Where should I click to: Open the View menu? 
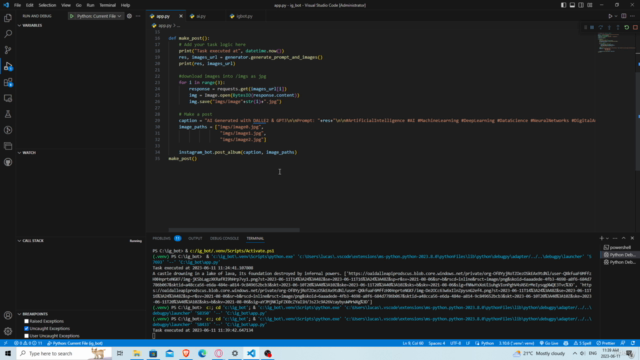[66, 5]
